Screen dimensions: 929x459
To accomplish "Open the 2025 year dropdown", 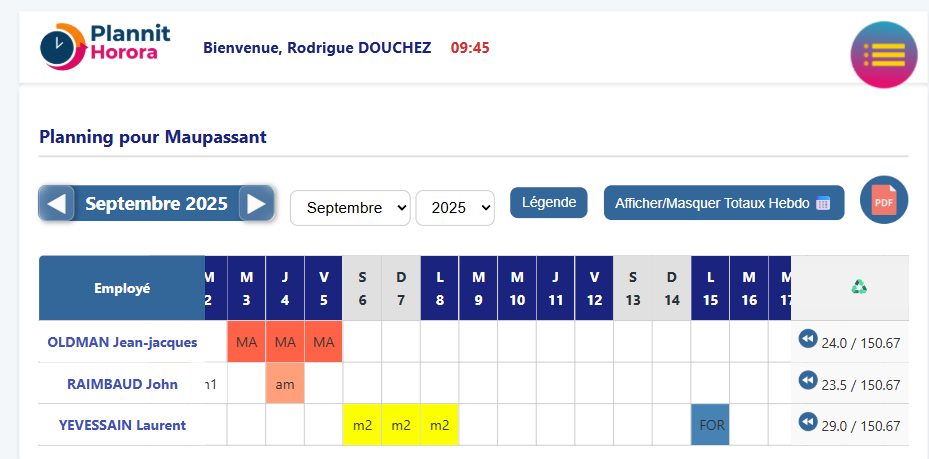I will click(455, 208).
